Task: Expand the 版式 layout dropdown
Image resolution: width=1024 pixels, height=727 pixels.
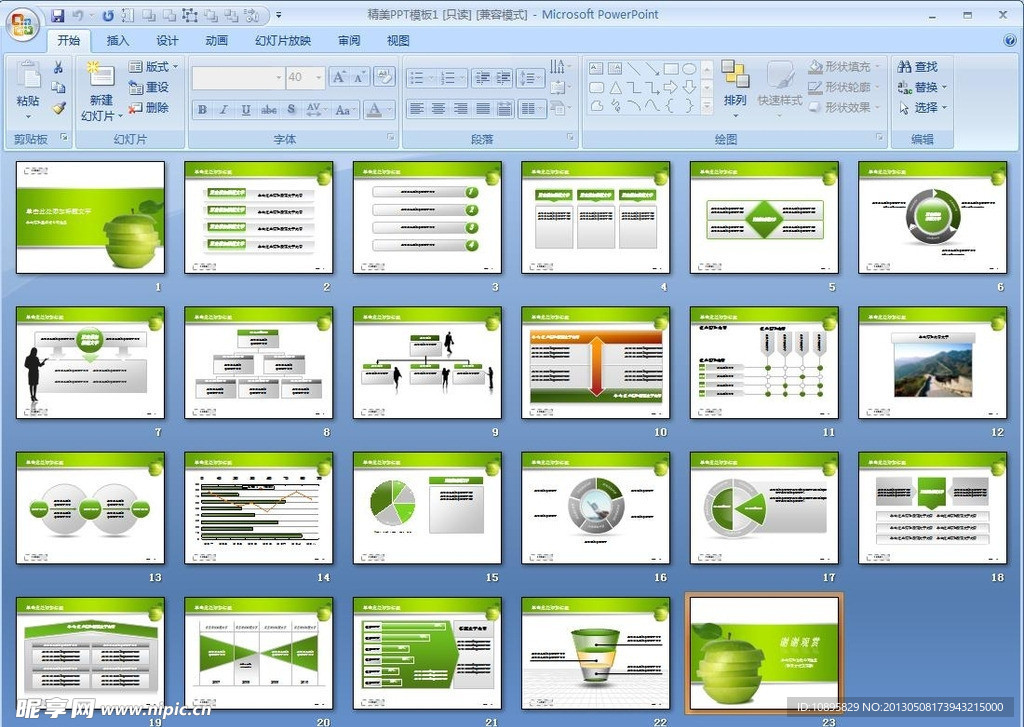Action: tap(176, 67)
